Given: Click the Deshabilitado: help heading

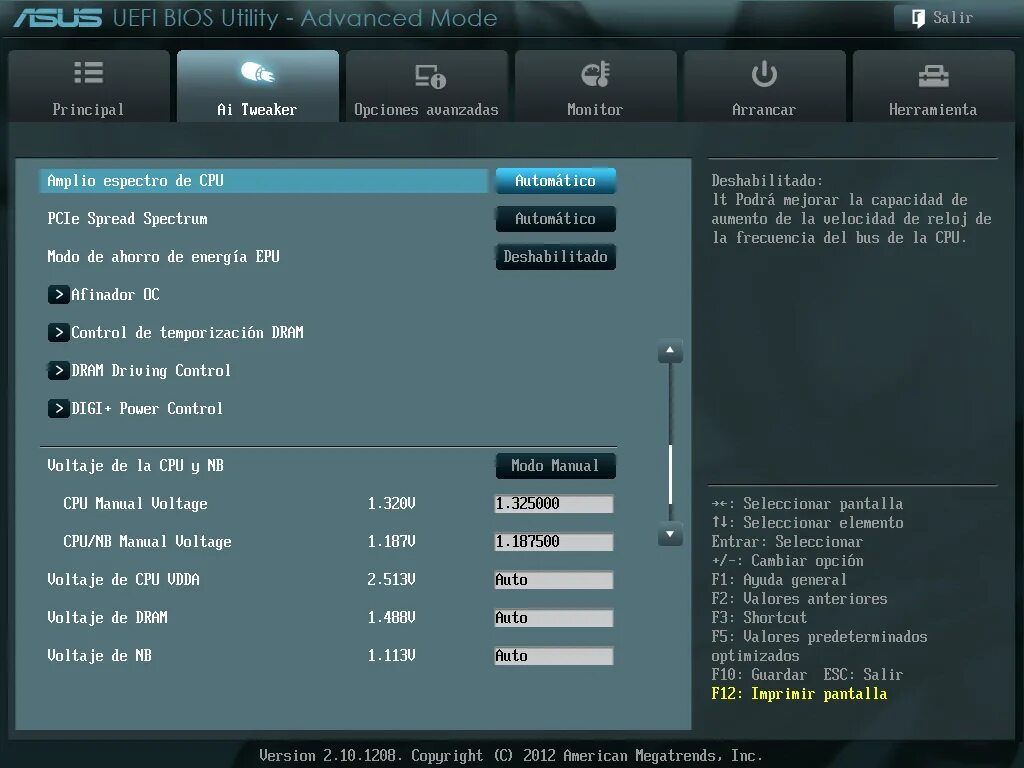Looking at the screenshot, I should [767, 181].
